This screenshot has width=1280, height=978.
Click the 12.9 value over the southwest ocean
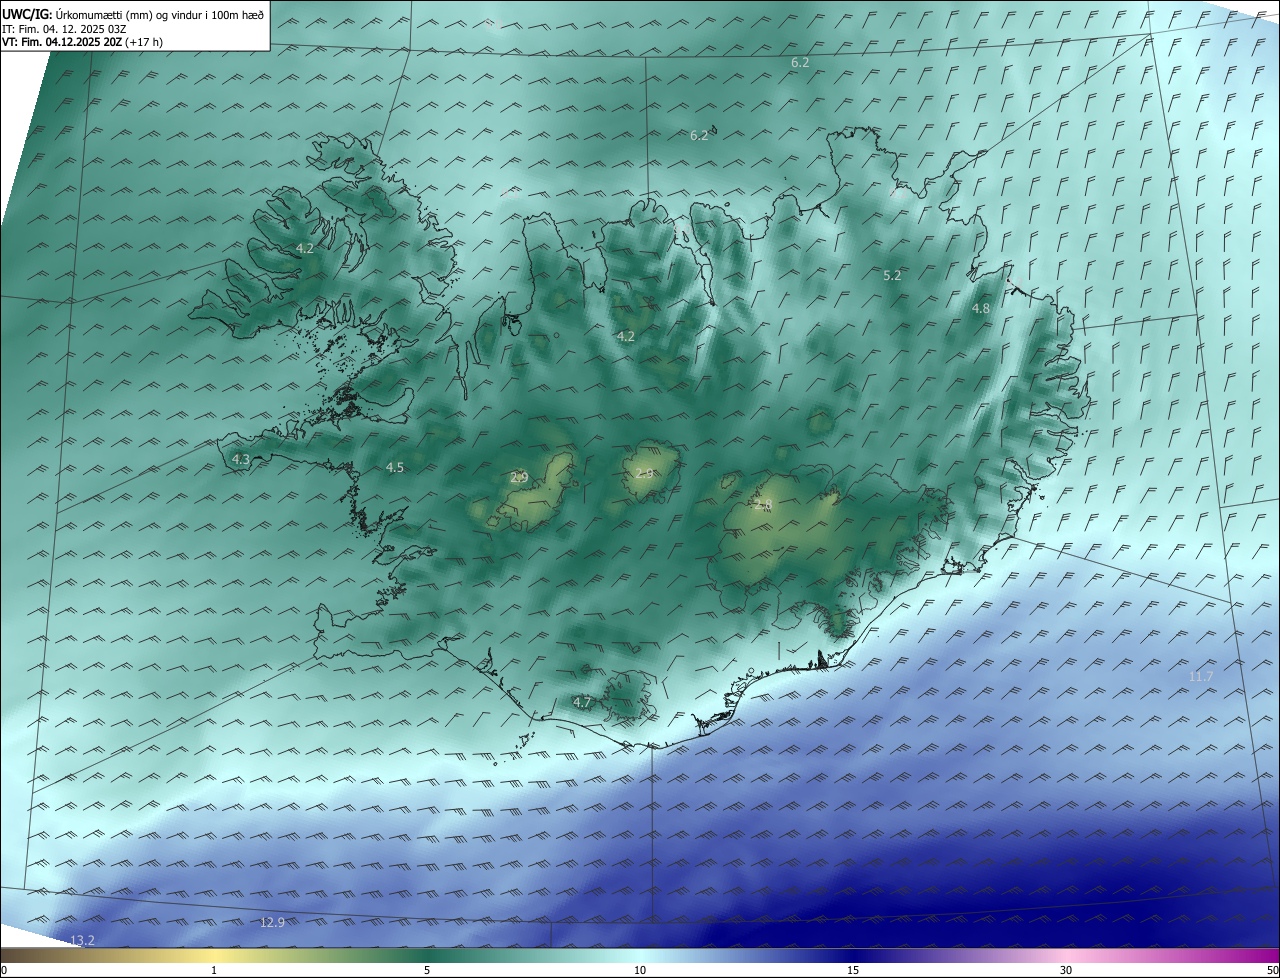(272, 922)
